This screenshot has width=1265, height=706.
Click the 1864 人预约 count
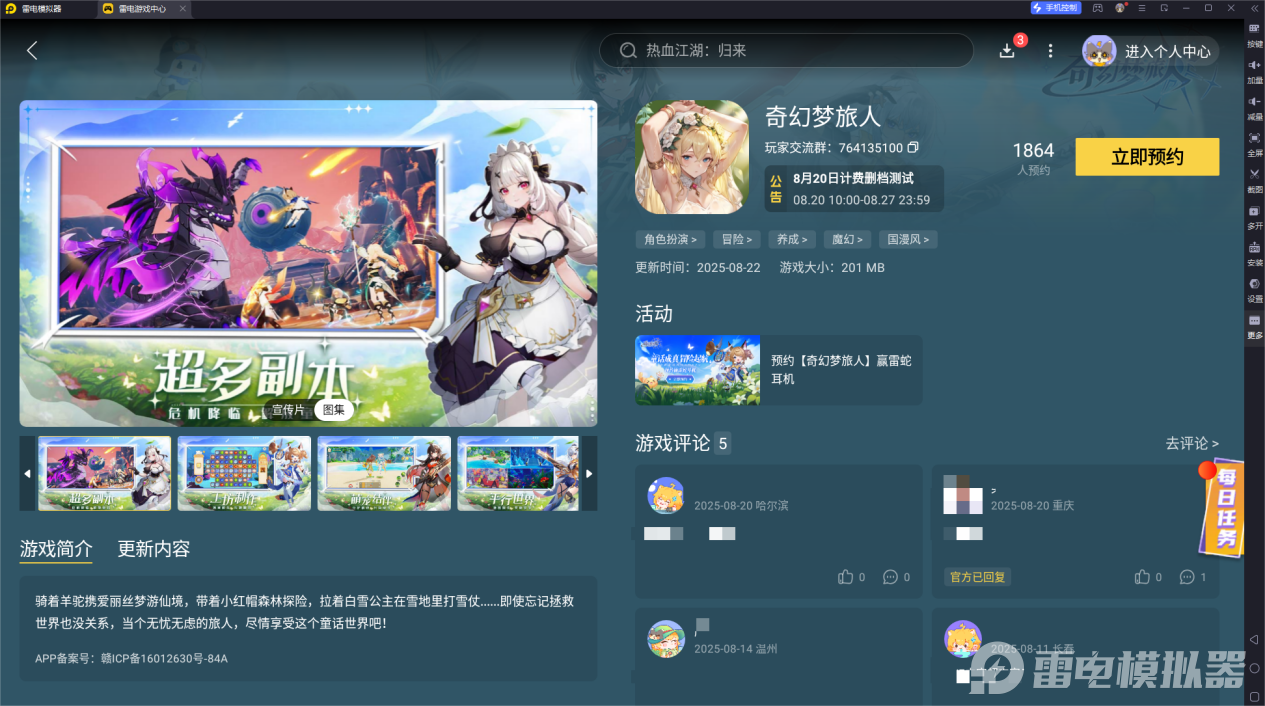point(1033,158)
